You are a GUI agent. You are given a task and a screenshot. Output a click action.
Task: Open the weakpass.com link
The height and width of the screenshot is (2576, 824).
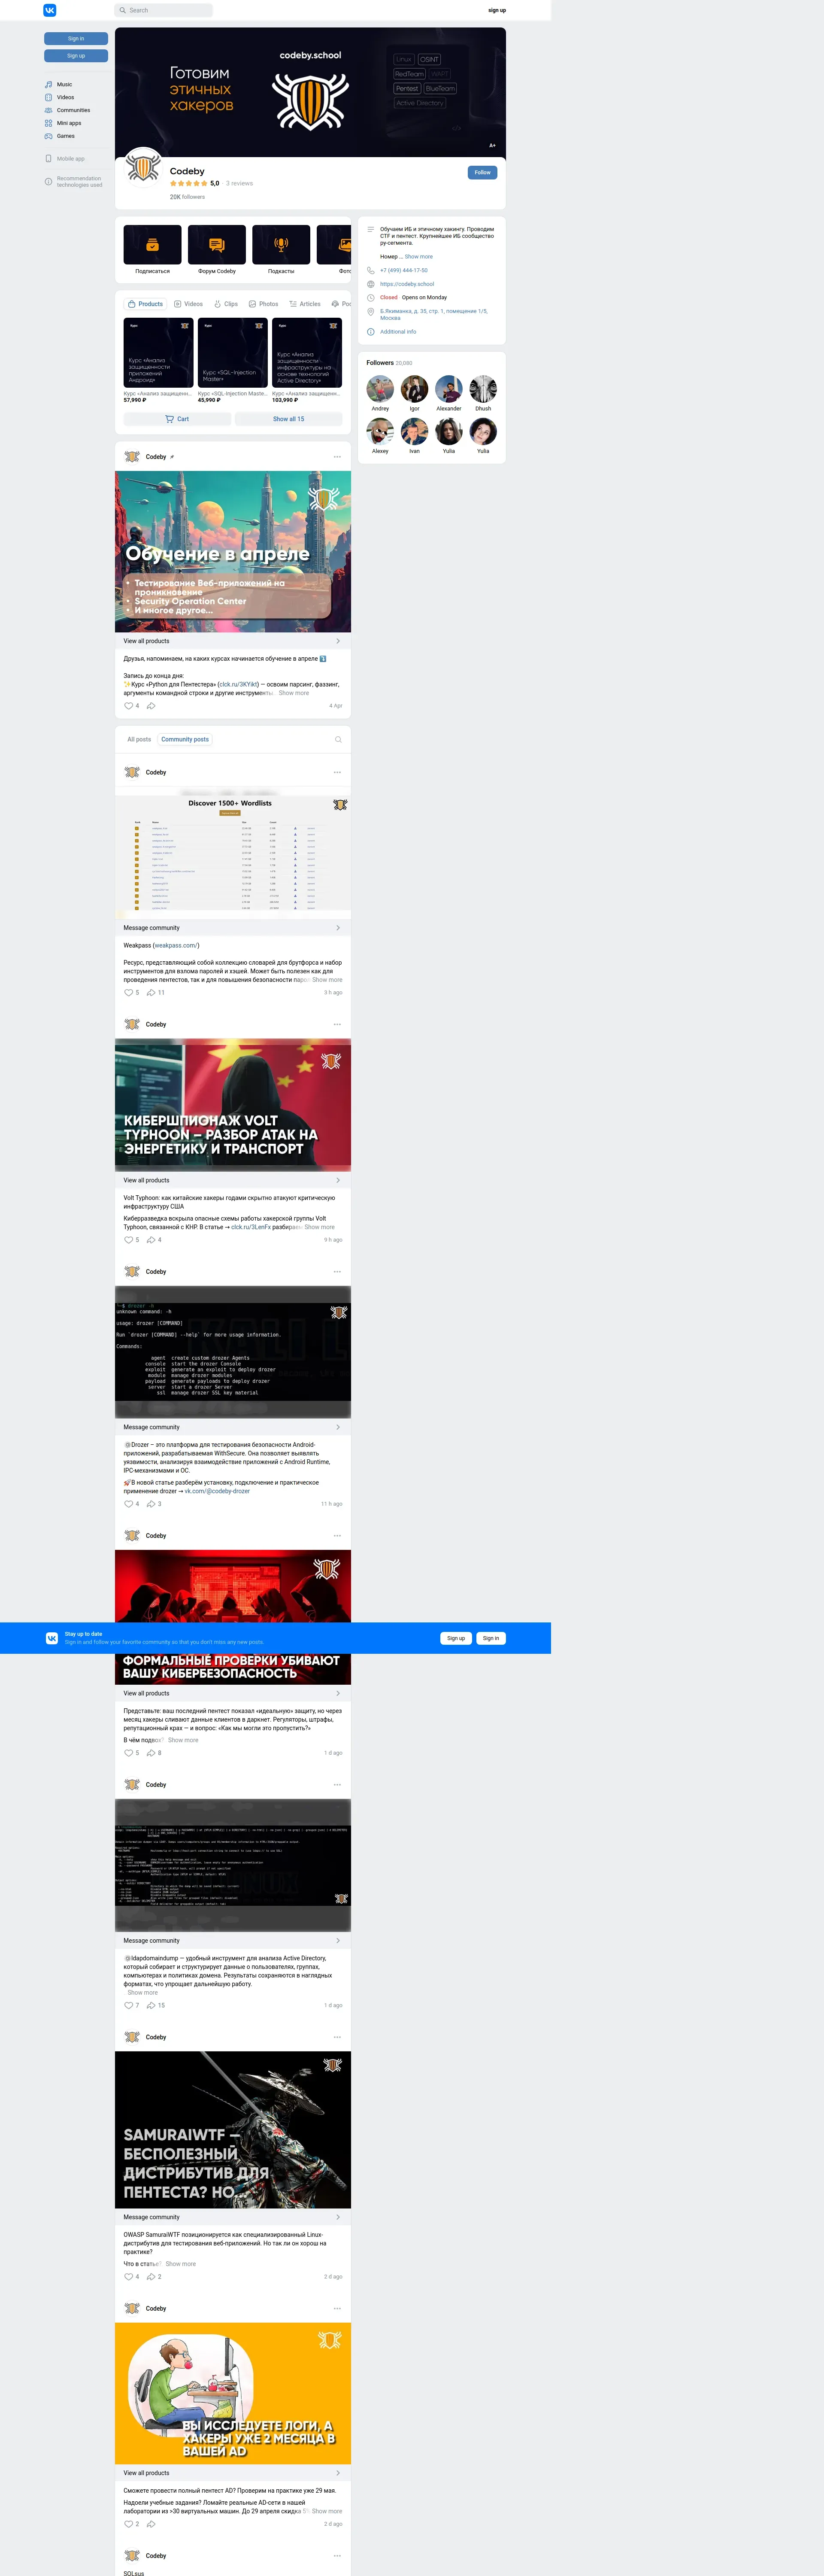(x=175, y=945)
